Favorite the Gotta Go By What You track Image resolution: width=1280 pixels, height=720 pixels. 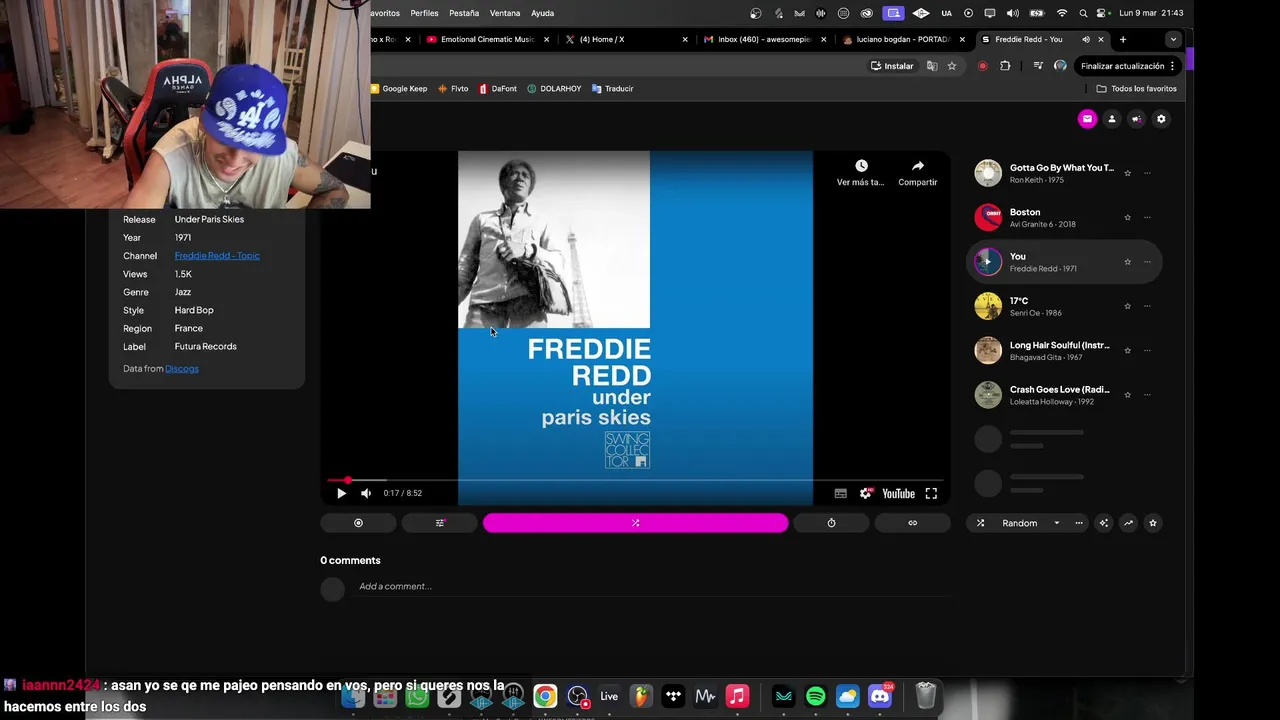[x=1127, y=173]
